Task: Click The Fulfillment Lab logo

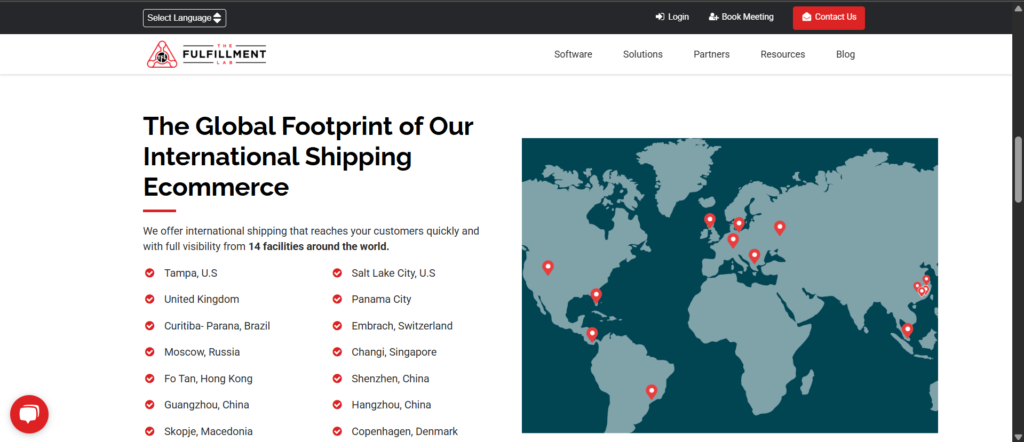Action: click(x=206, y=54)
